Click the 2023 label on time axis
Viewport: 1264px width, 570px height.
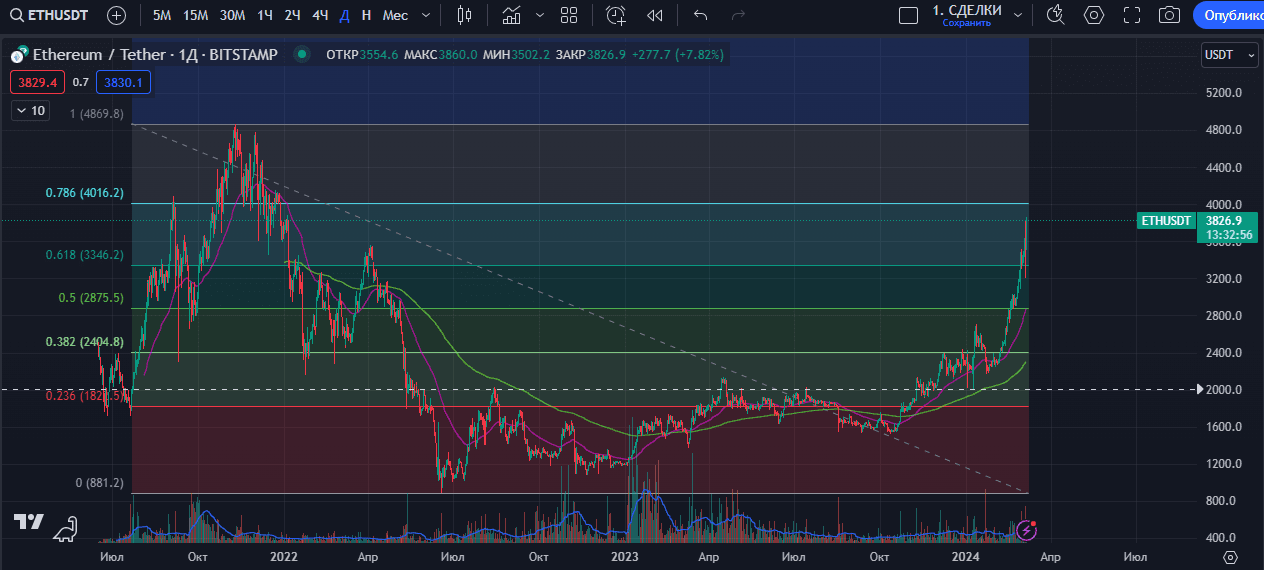pyautogui.click(x=625, y=556)
